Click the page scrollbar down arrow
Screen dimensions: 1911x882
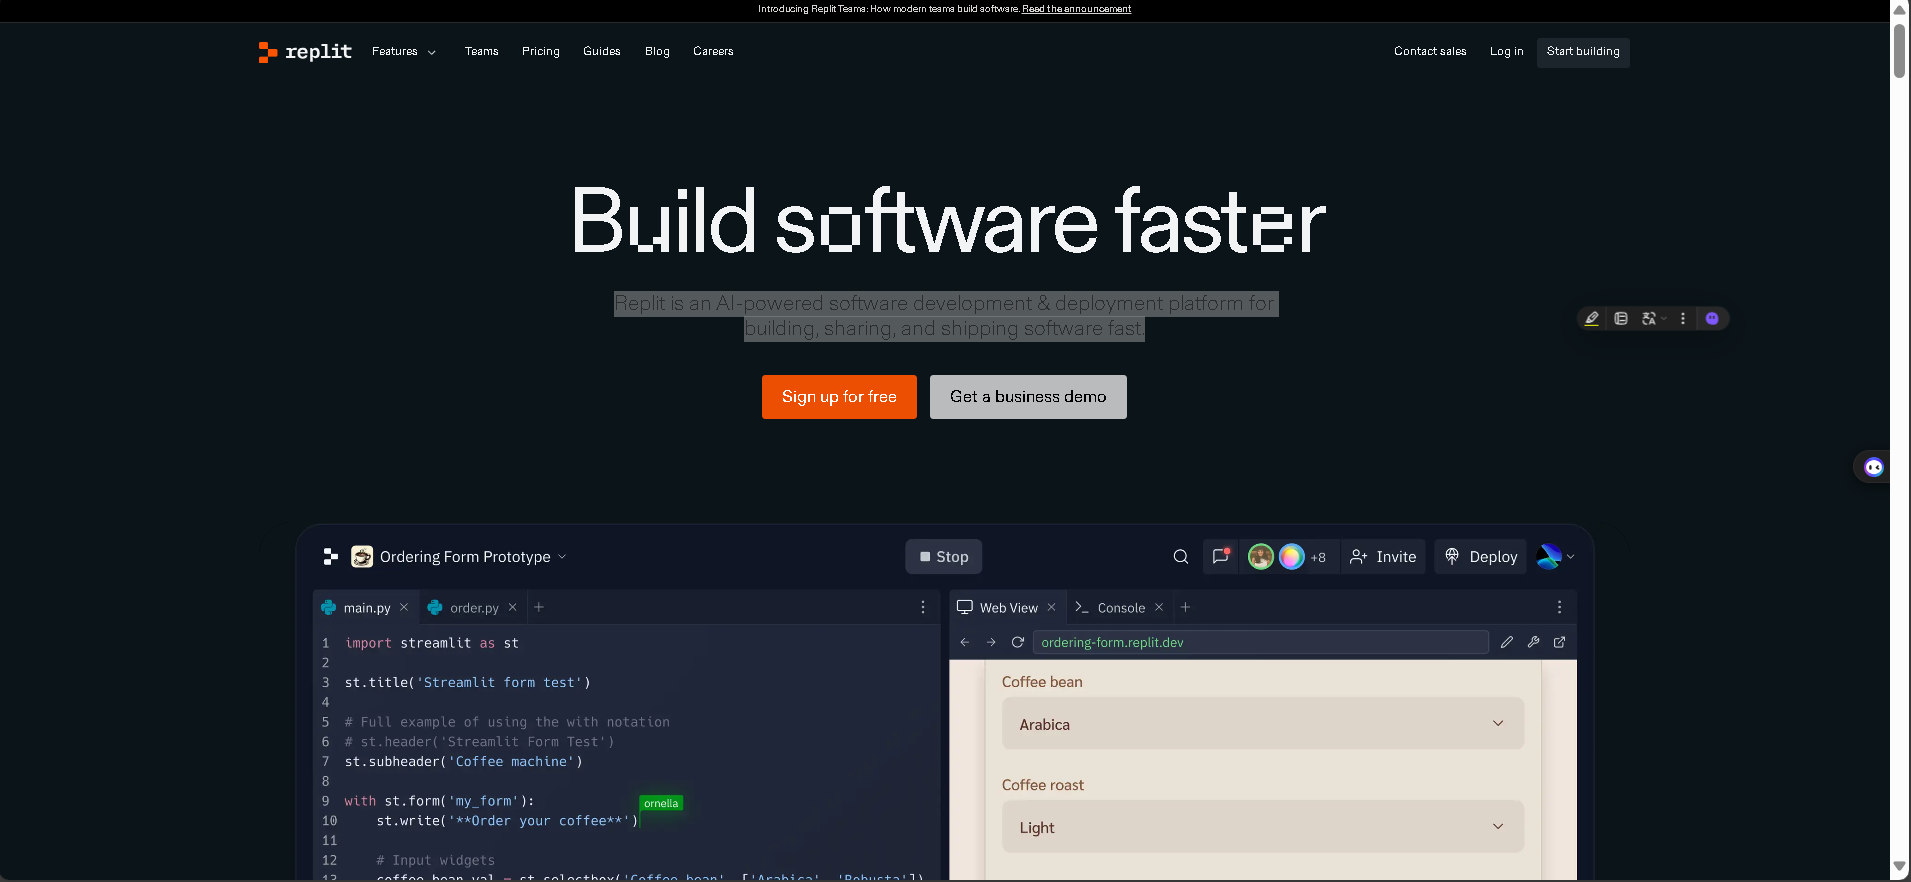1900,867
